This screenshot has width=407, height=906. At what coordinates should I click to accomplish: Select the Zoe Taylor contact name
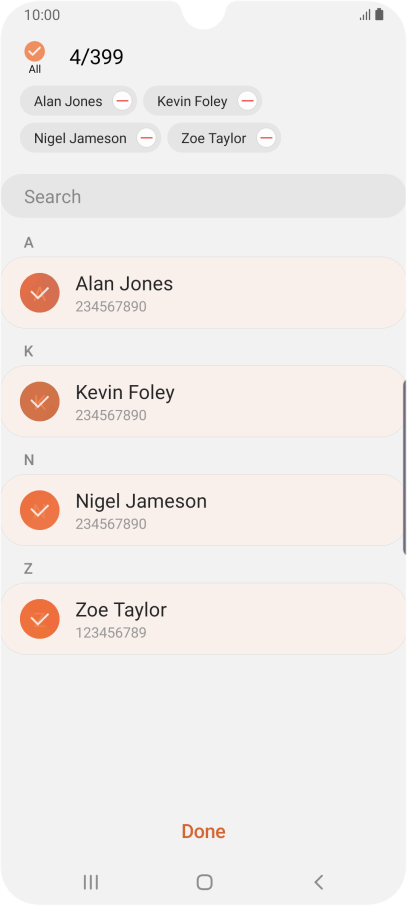click(121, 610)
